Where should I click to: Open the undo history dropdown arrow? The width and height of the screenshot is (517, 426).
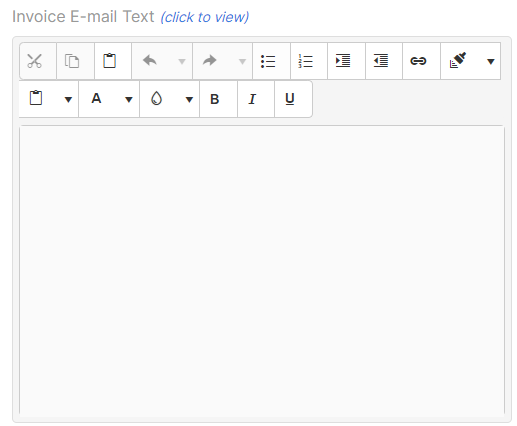182,61
